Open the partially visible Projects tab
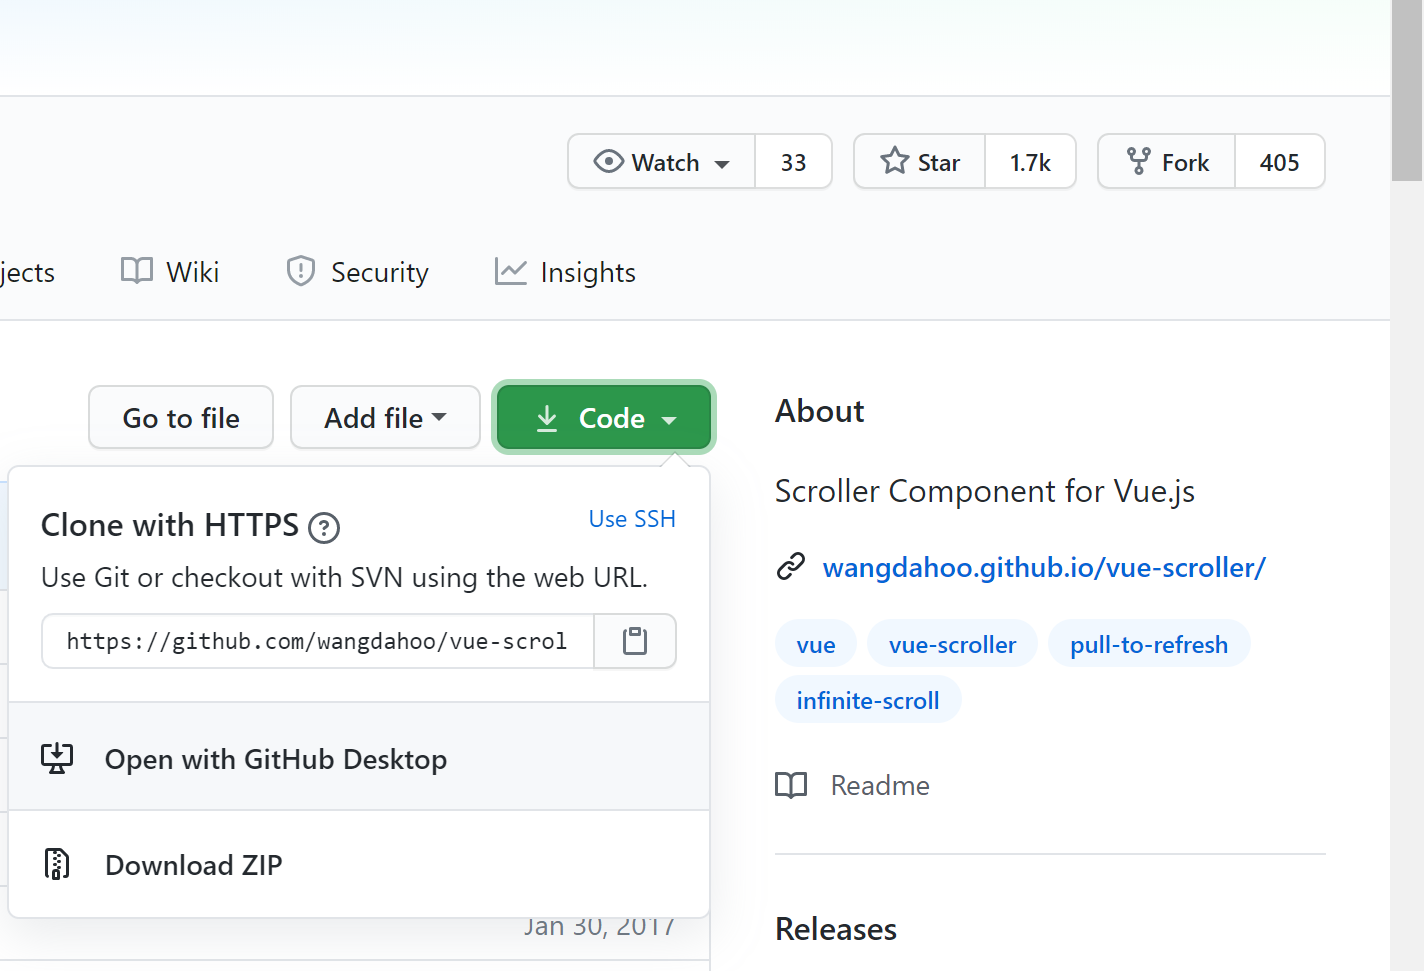 [x=27, y=272]
